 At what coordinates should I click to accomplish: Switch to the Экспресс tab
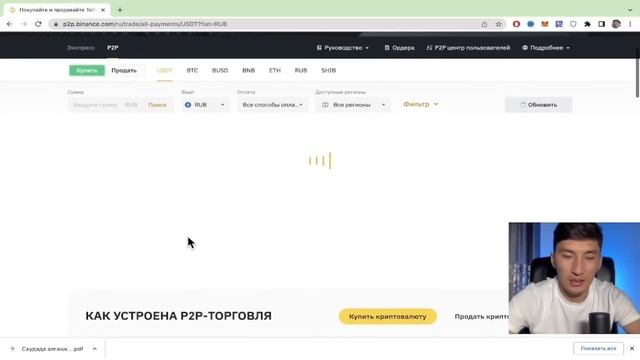pos(80,48)
